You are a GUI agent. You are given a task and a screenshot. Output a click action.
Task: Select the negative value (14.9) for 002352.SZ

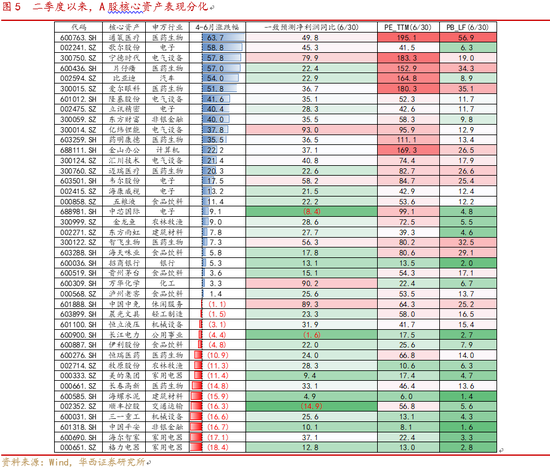(311, 407)
